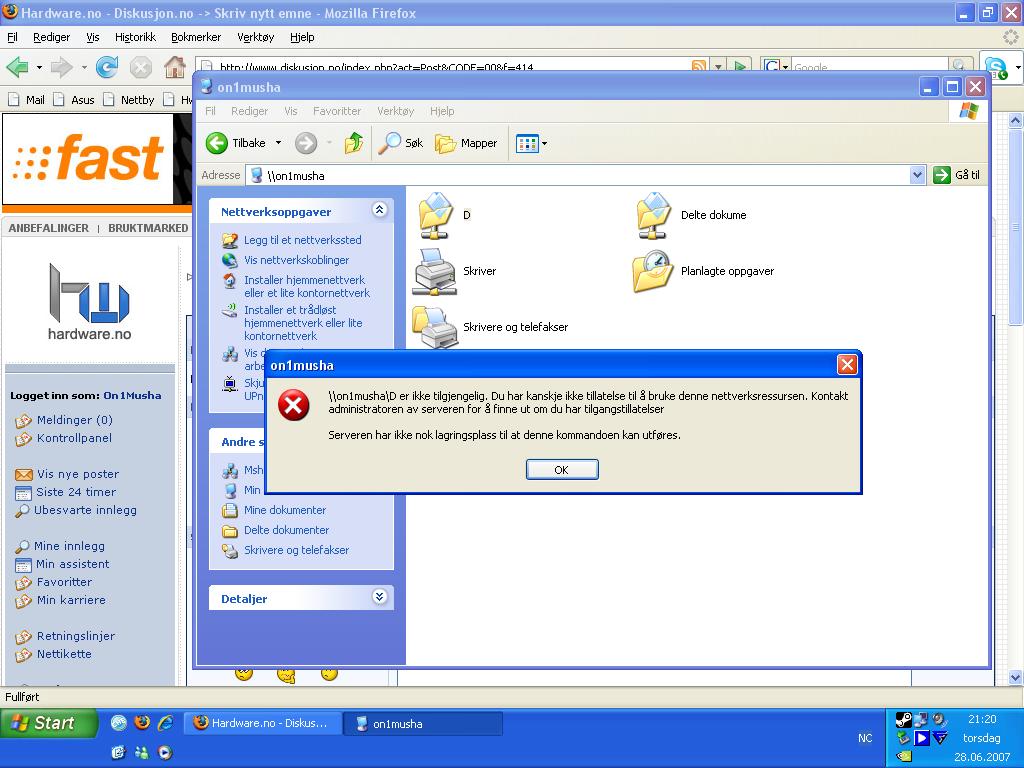Click the Nettikette link
Image resolution: width=1024 pixels, height=768 pixels.
click(64, 654)
